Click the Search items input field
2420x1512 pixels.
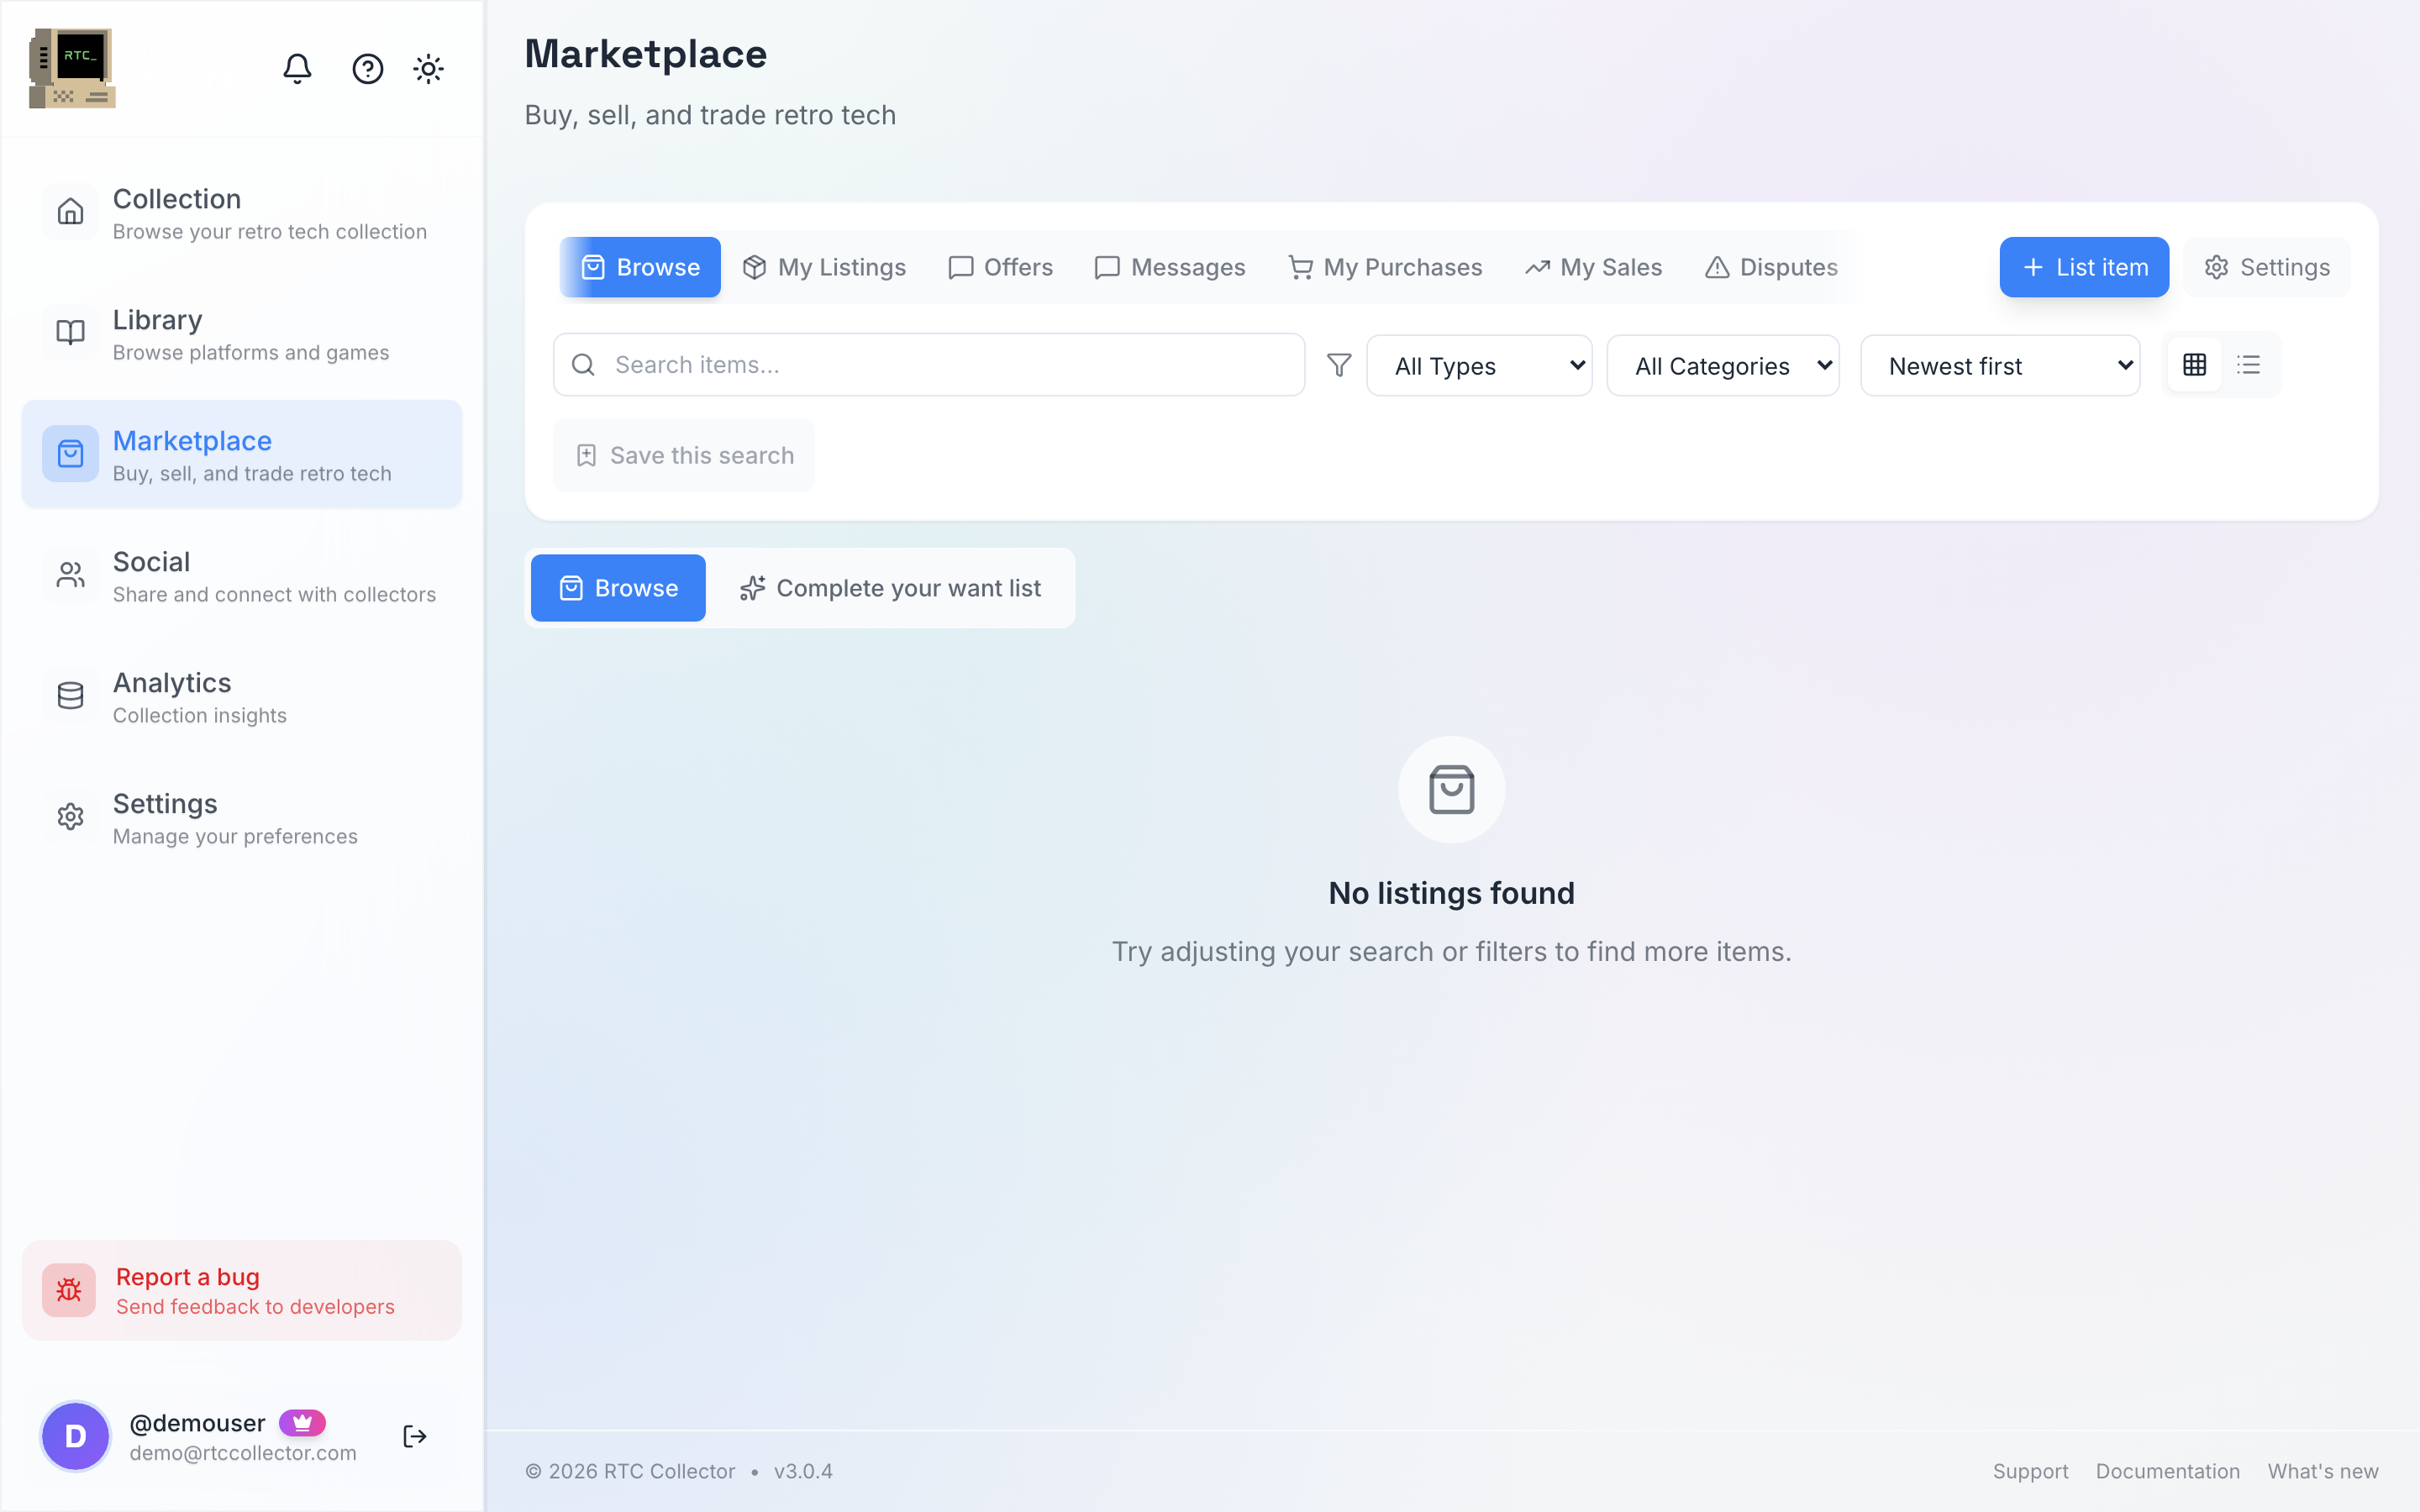coord(929,365)
